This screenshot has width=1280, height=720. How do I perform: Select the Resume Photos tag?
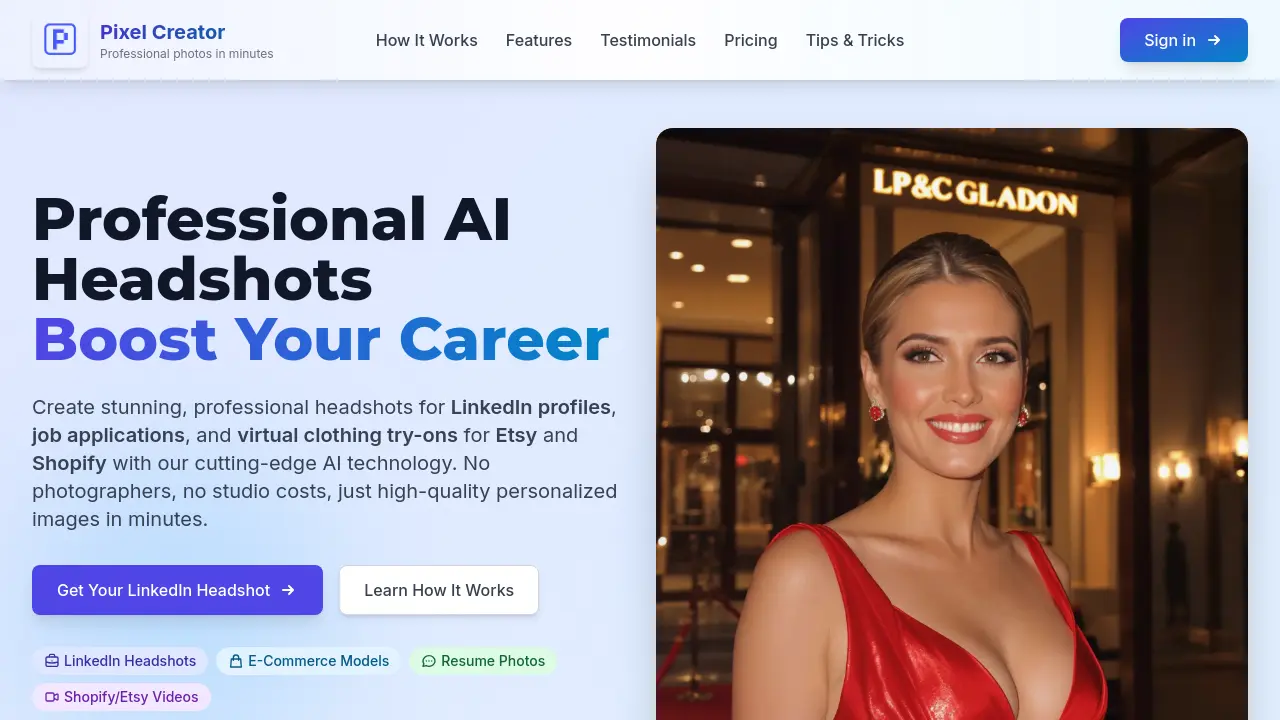483,661
